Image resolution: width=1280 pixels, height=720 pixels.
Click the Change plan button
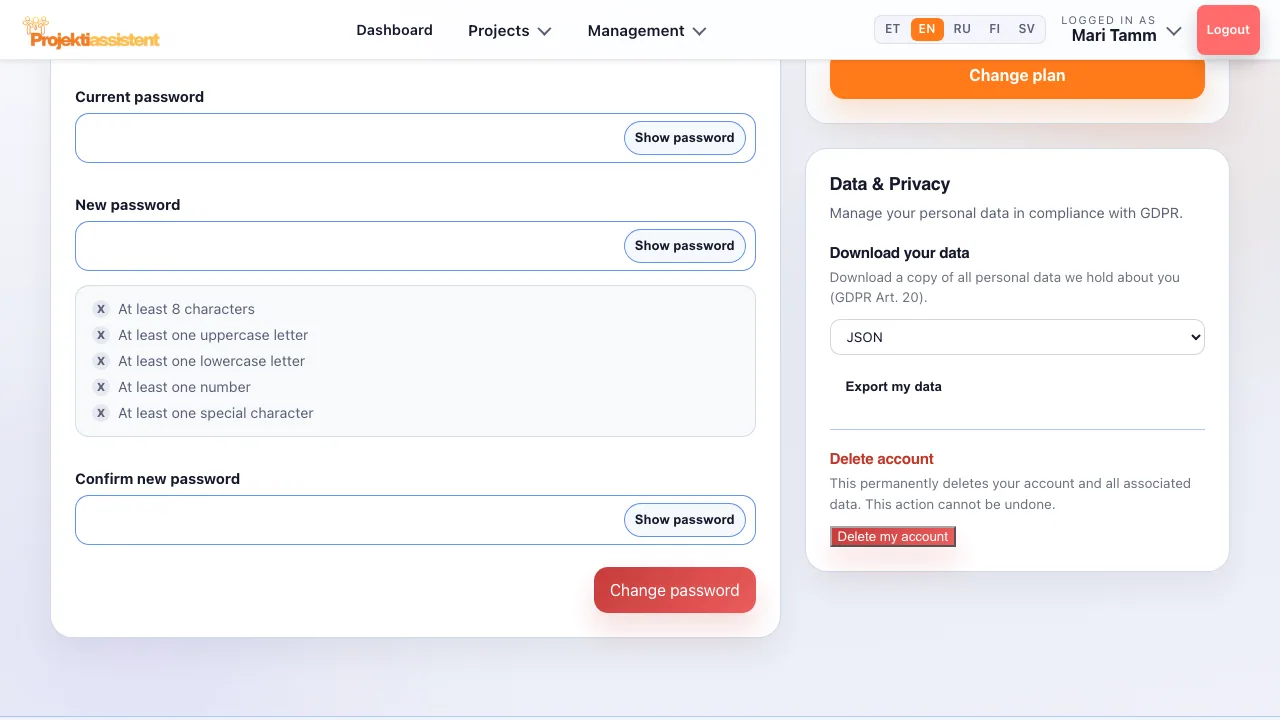tap(1017, 76)
